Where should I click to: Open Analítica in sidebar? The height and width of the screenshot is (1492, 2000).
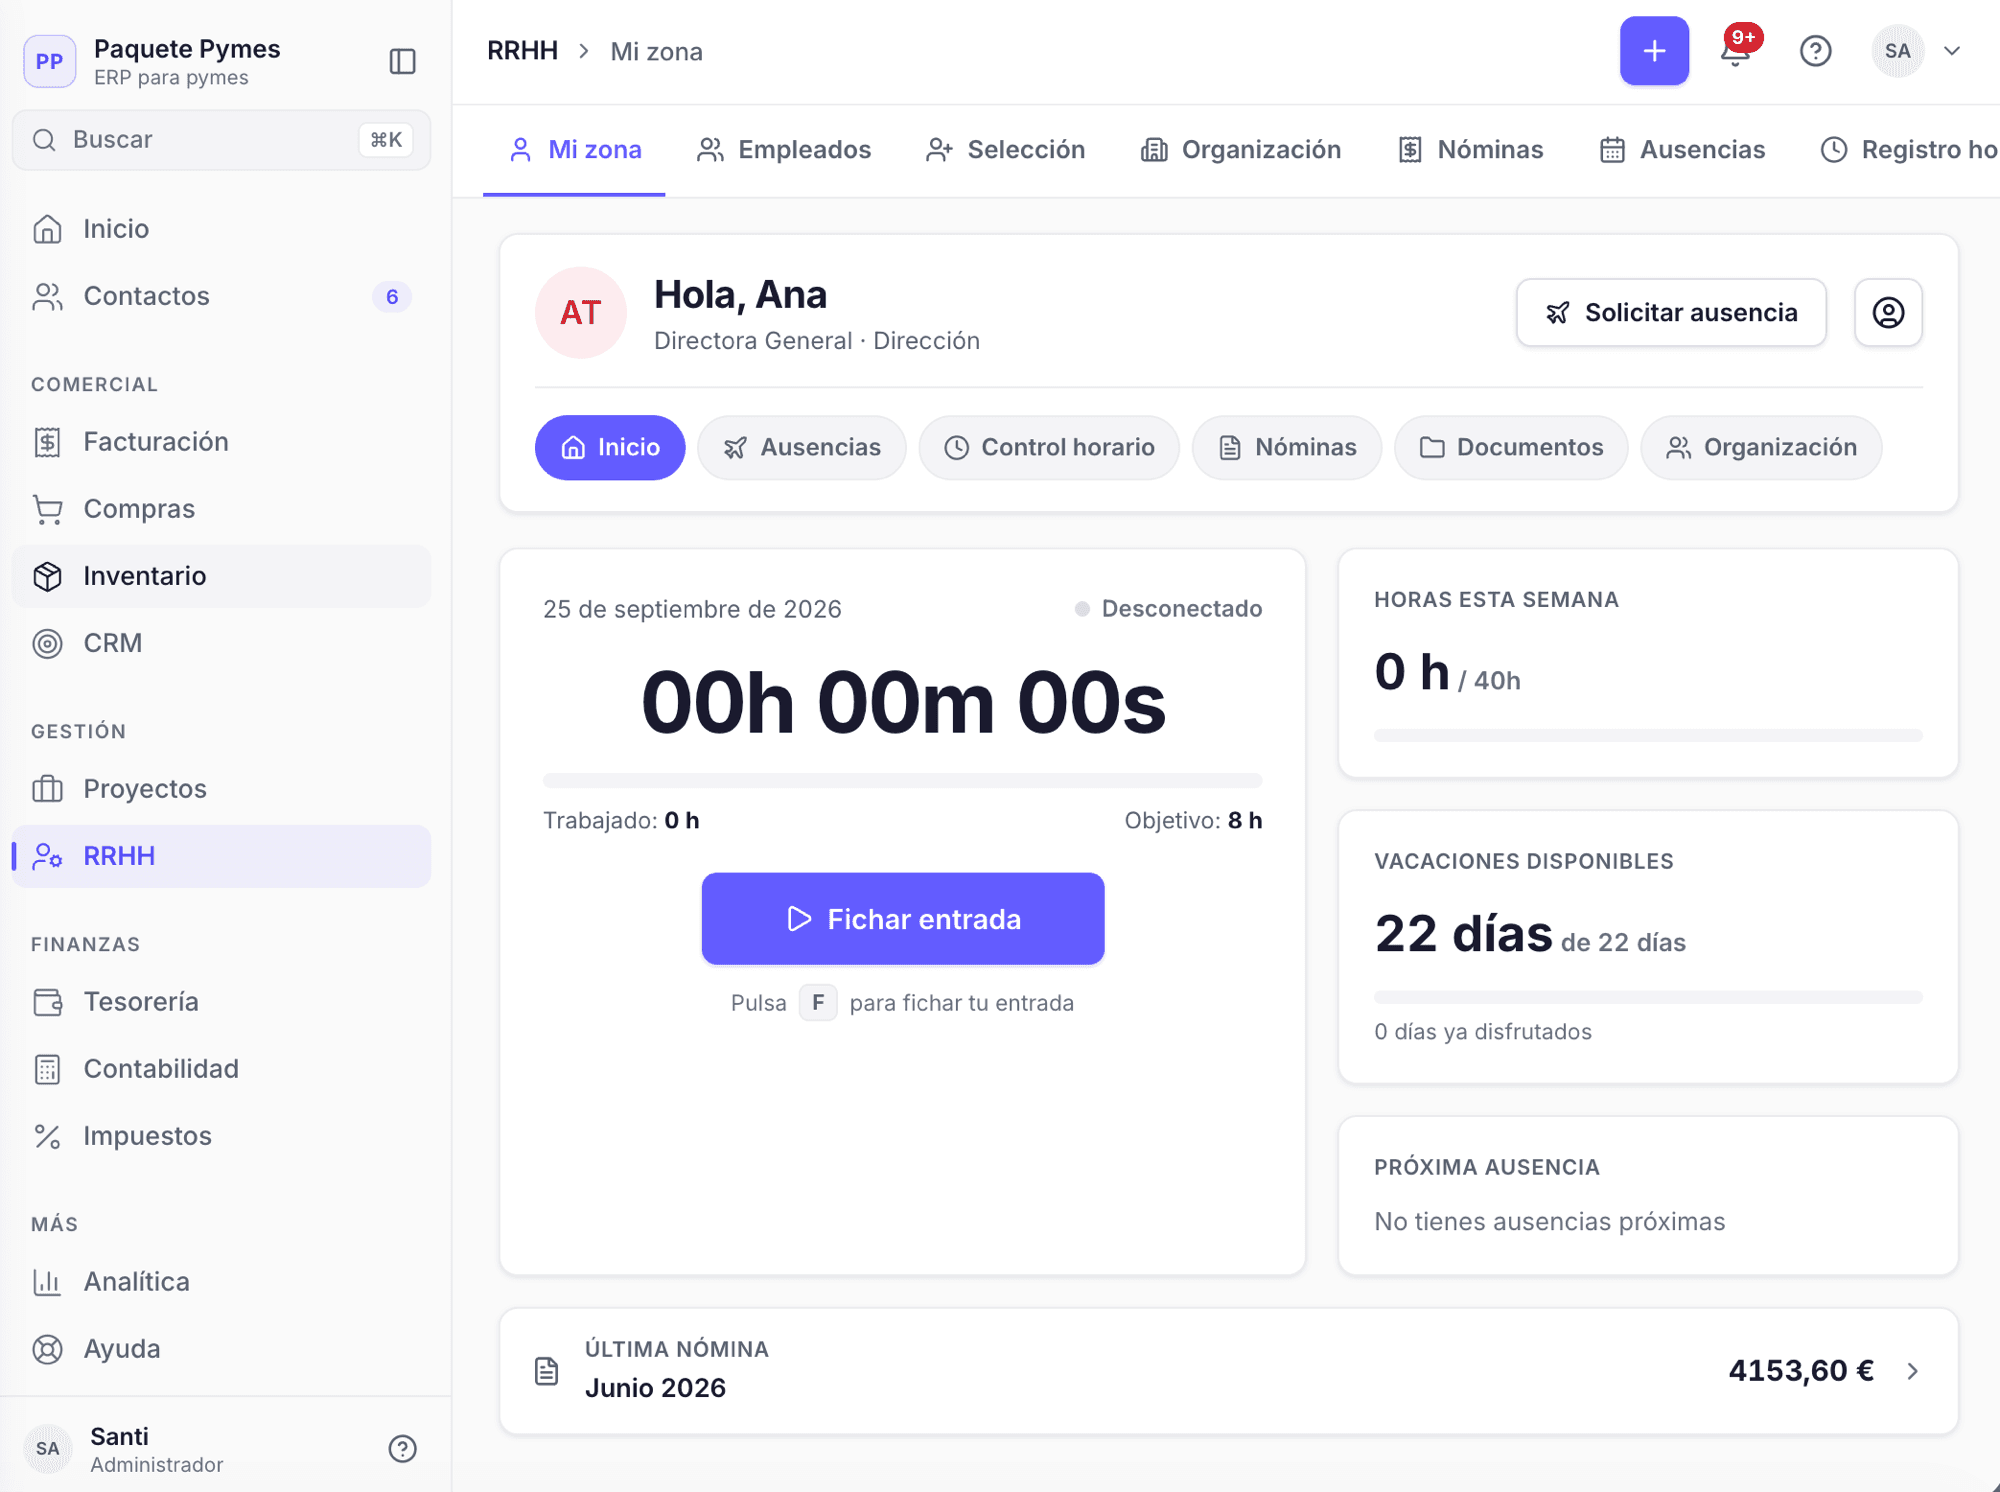pyautogui.click(x=221, y=1282)
